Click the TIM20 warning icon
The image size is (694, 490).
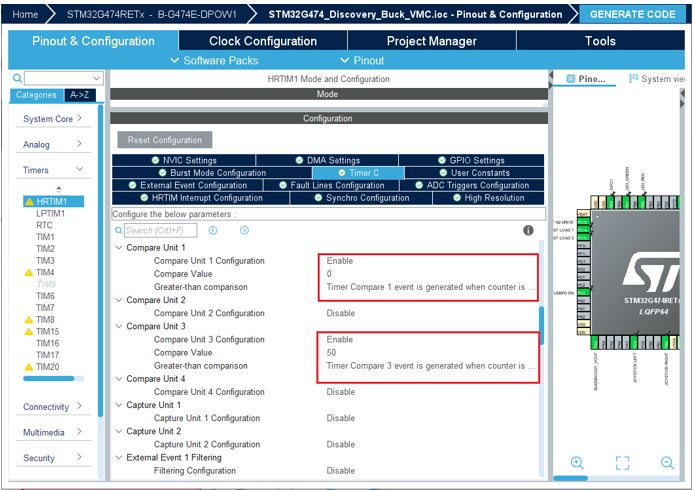[x=29, y=367]
